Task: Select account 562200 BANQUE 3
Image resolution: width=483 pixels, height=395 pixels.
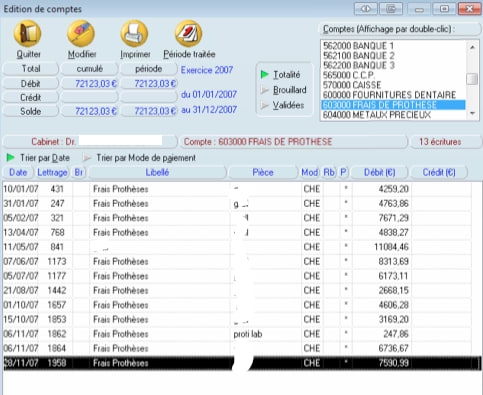Action: [394, 65]
